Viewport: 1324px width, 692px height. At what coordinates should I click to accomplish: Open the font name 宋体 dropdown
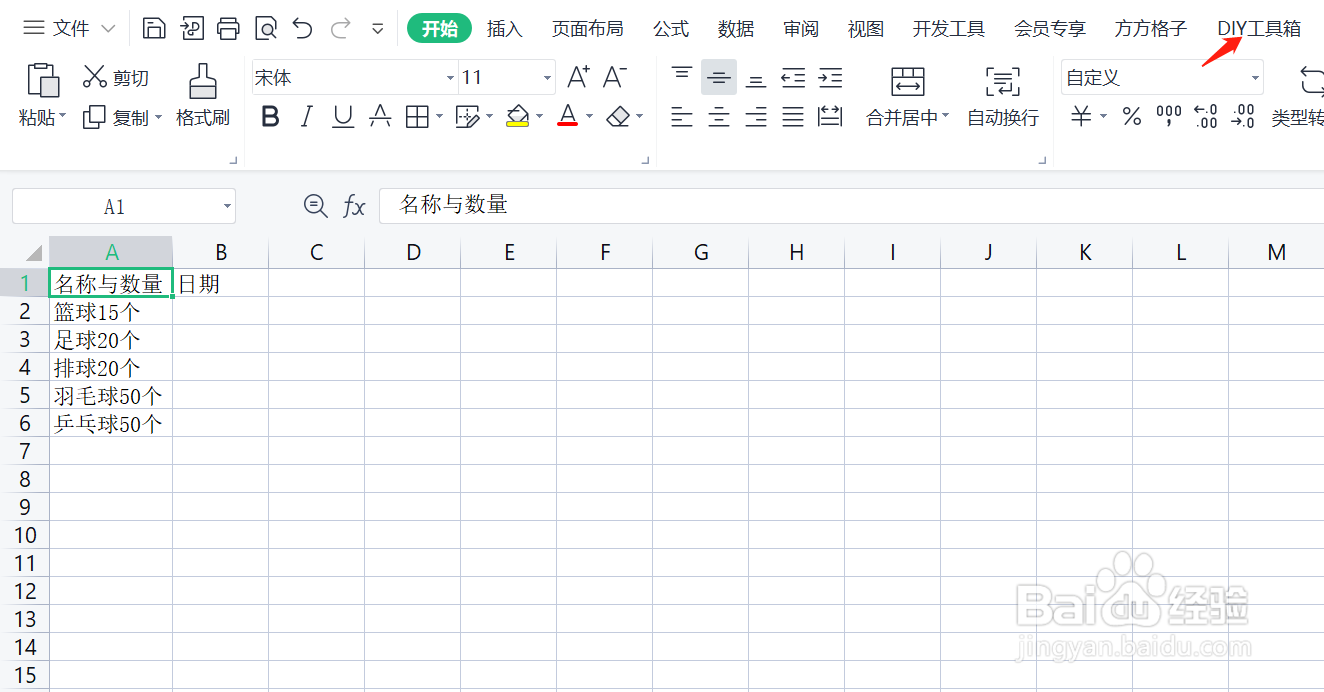click(x=449, y=78)
